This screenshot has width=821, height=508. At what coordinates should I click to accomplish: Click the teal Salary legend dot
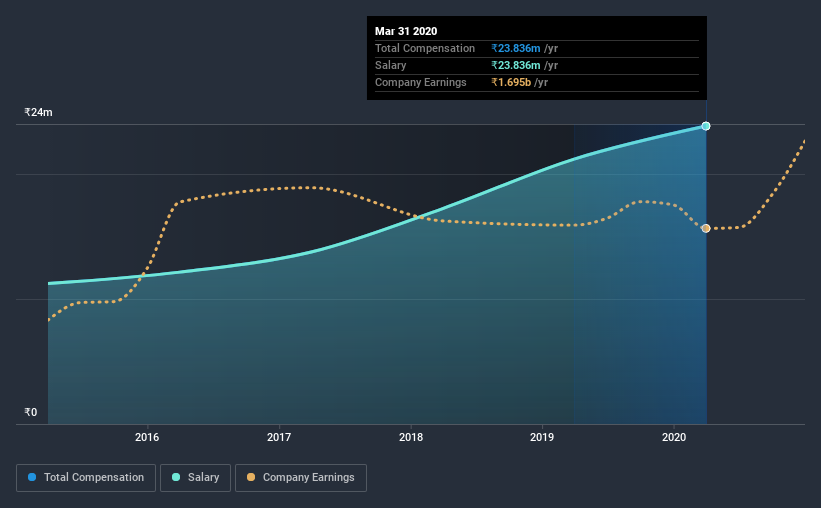pyautogui.click(x=176, y=477)
